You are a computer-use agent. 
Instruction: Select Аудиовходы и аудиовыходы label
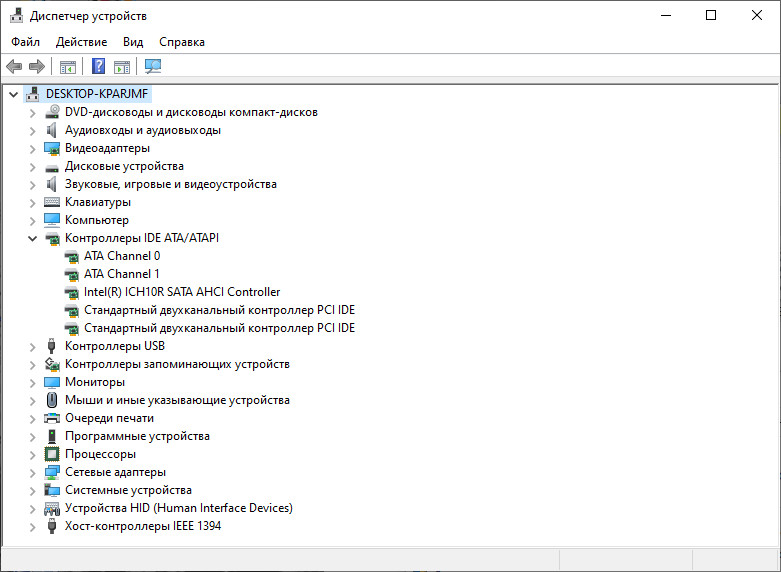pos(142,130)
